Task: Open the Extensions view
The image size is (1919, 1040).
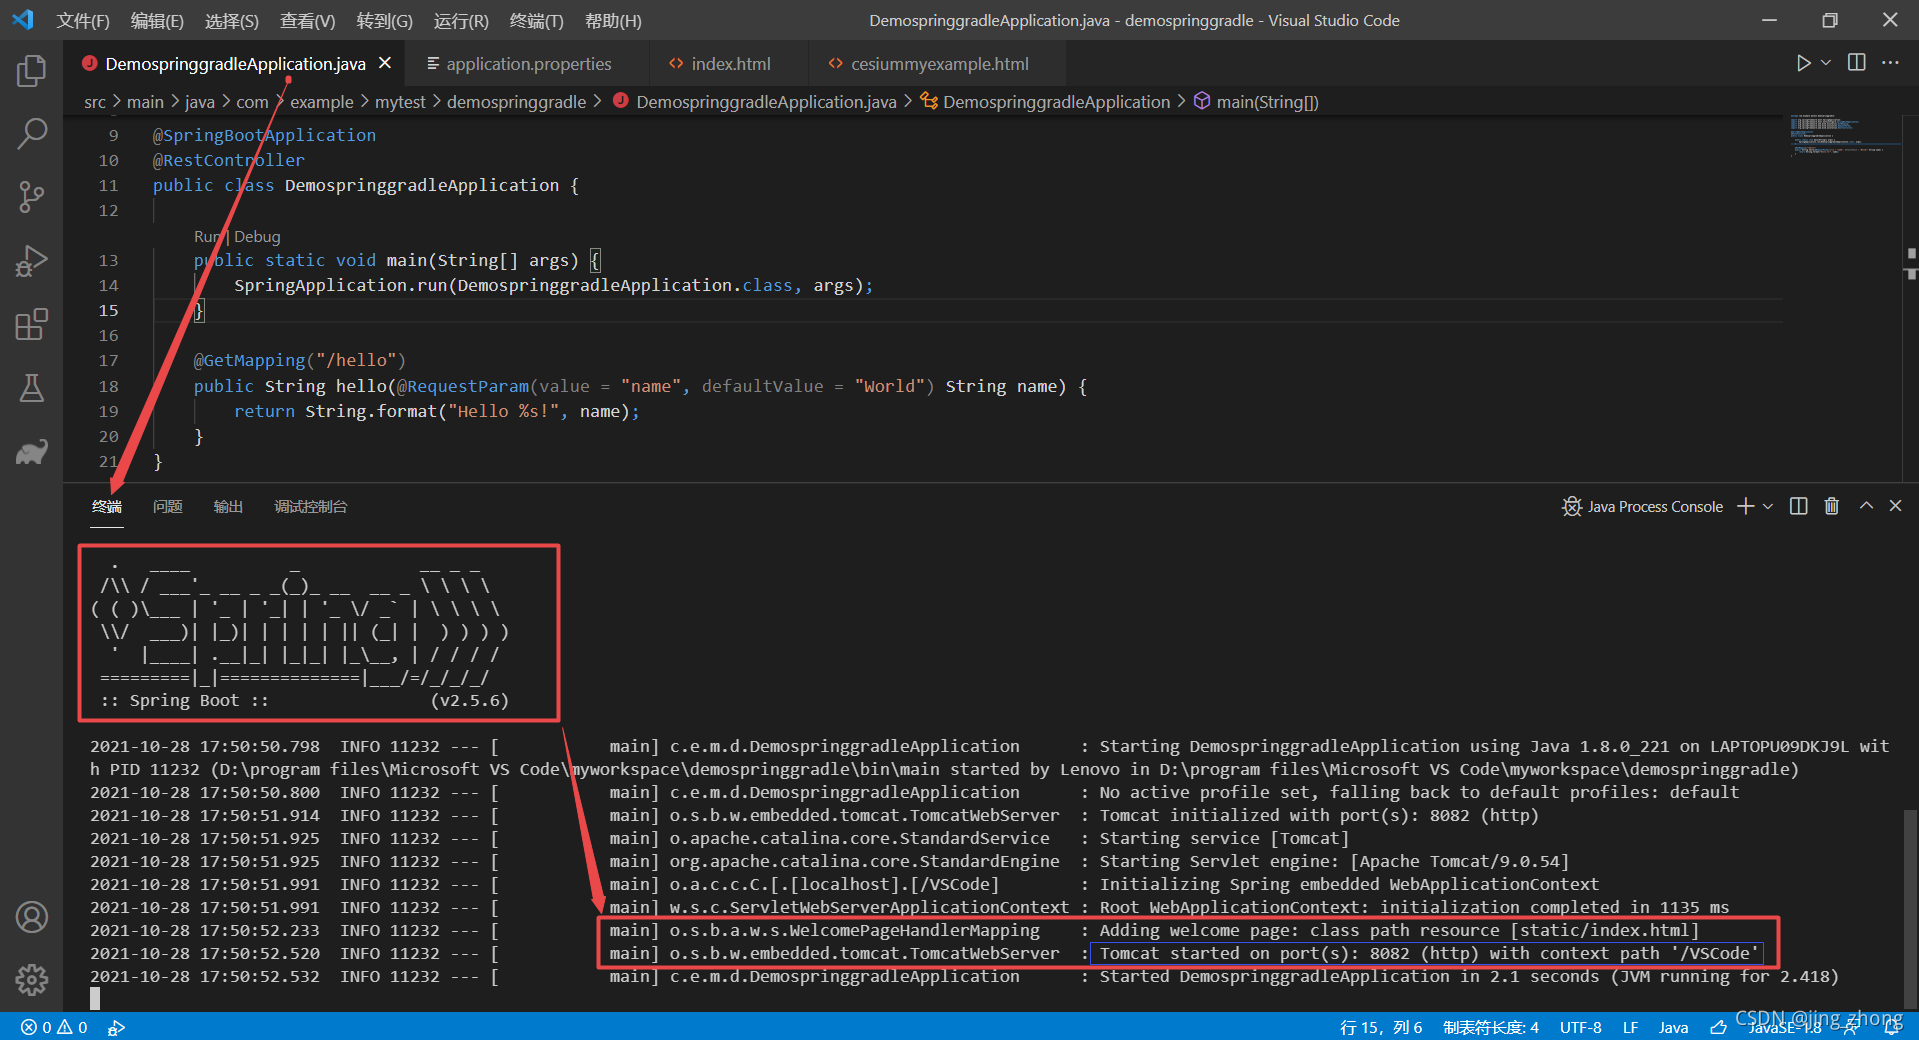Action: coord(31,325)
